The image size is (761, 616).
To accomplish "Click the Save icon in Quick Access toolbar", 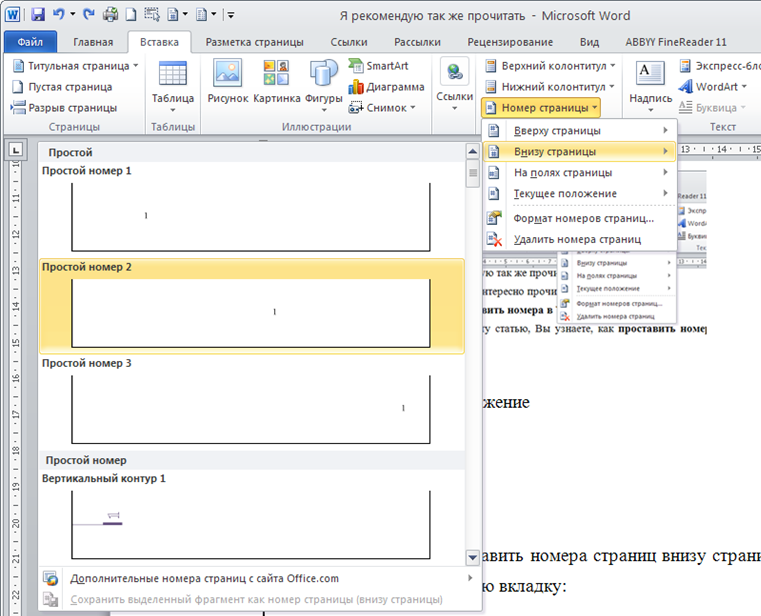I will pyautogui.click(x=38, y=15).
